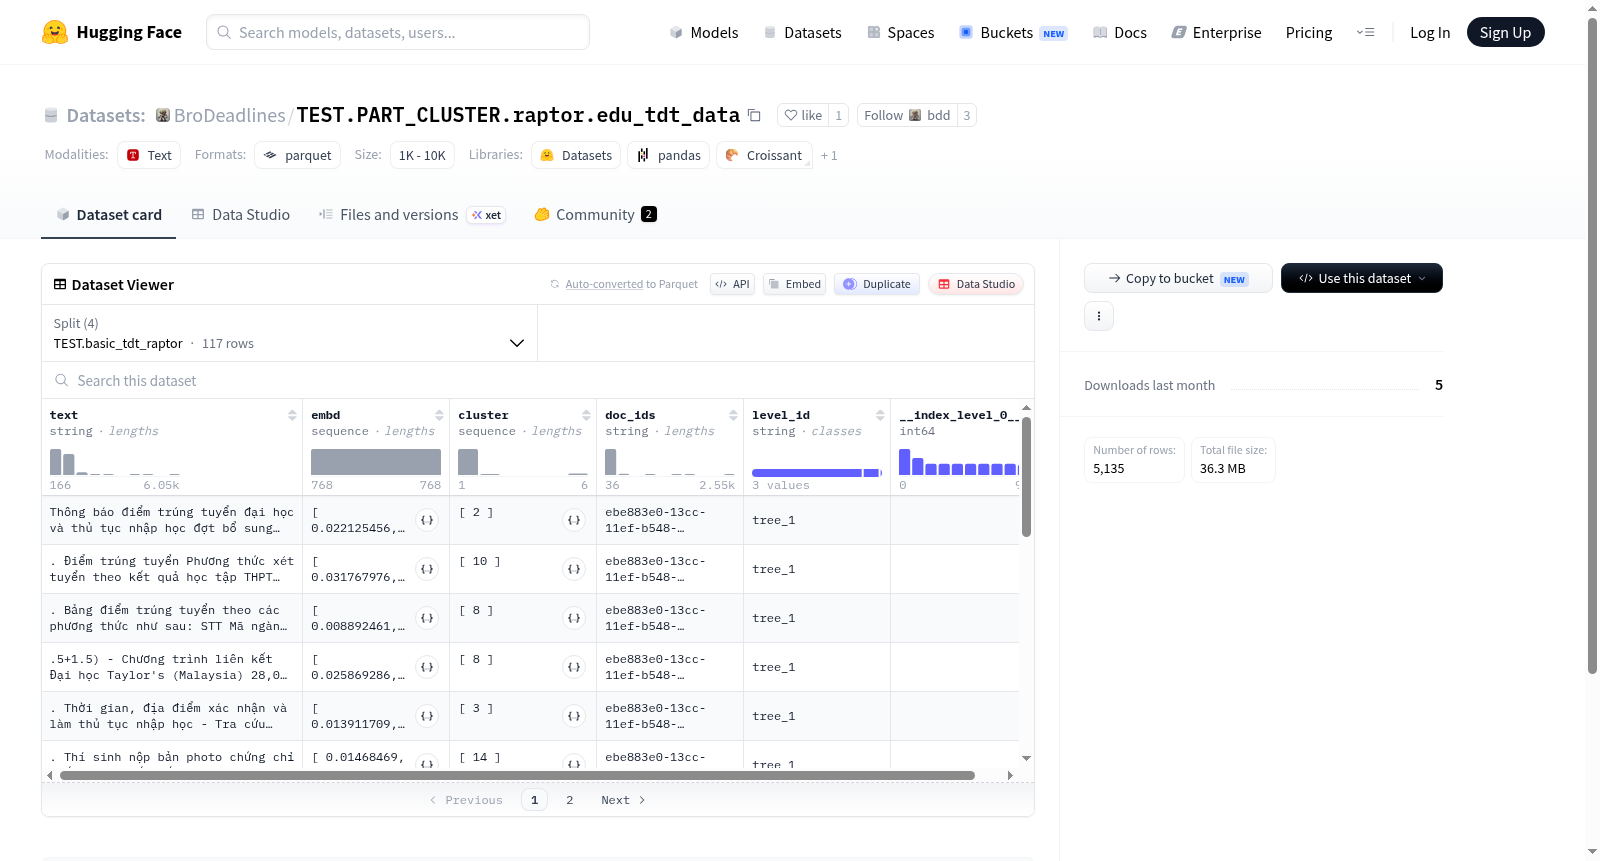Viewport: 1600px width, 861px height.
Task: Click the Sign Up button
Action: [1505, 32]
